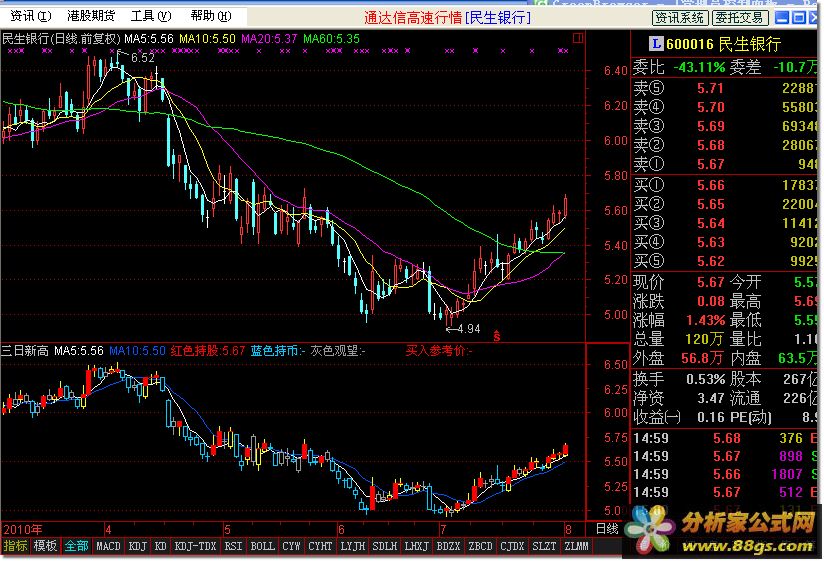Click the 买入参考价 label
This screenshot has width=824, height=561.
(439, 350)
